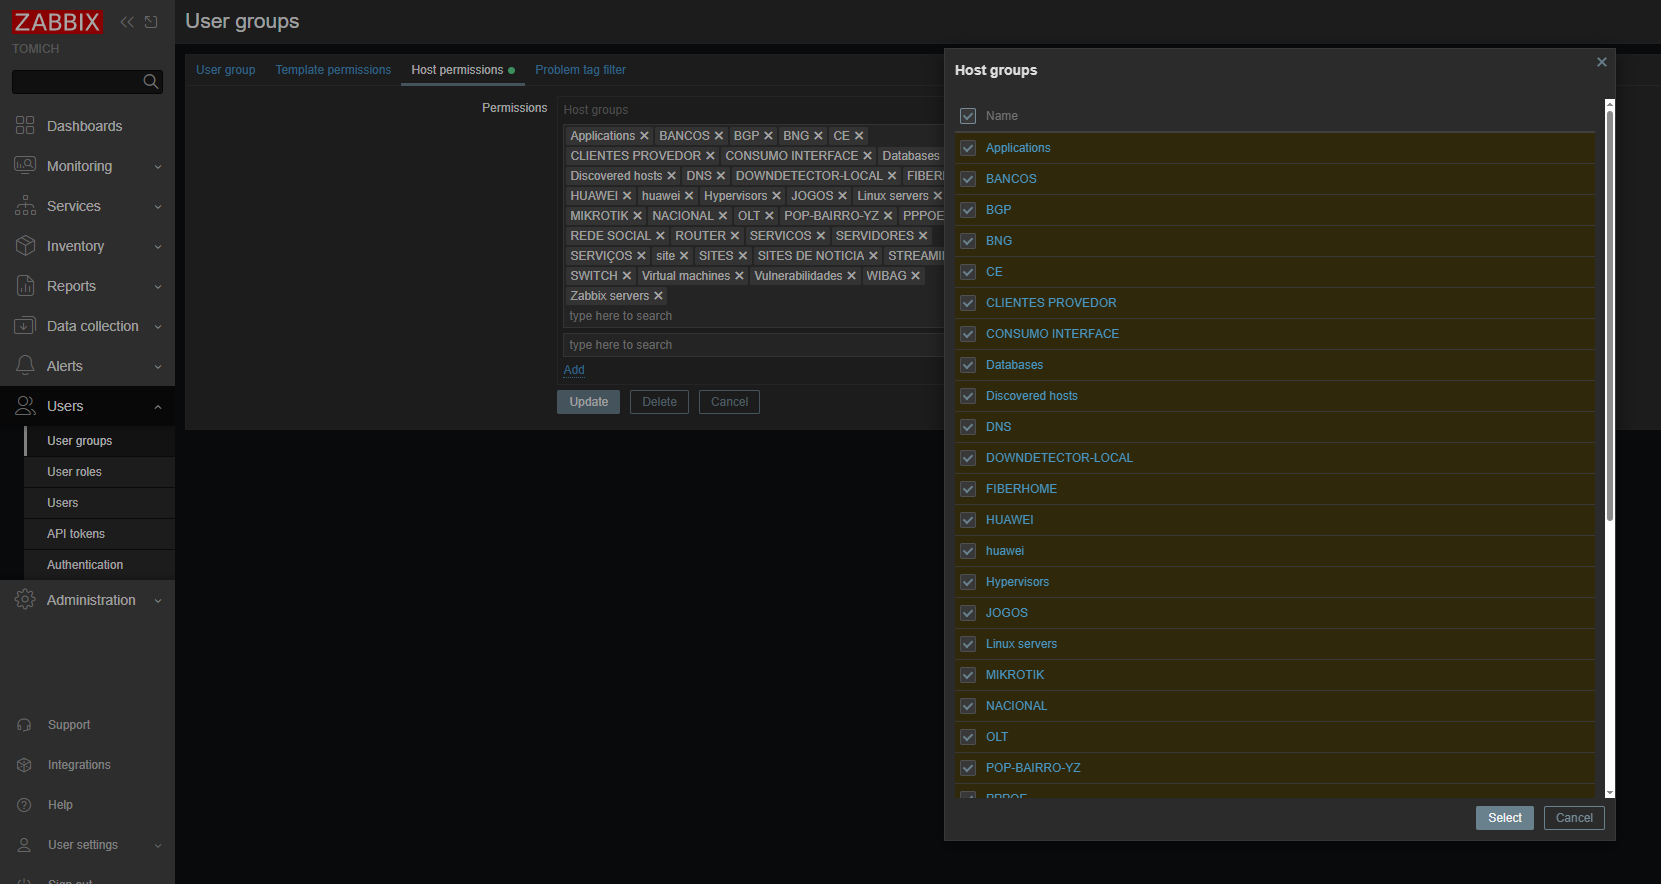Click the Add permission link
1661x884 pixels.
[x=574, y=370]
